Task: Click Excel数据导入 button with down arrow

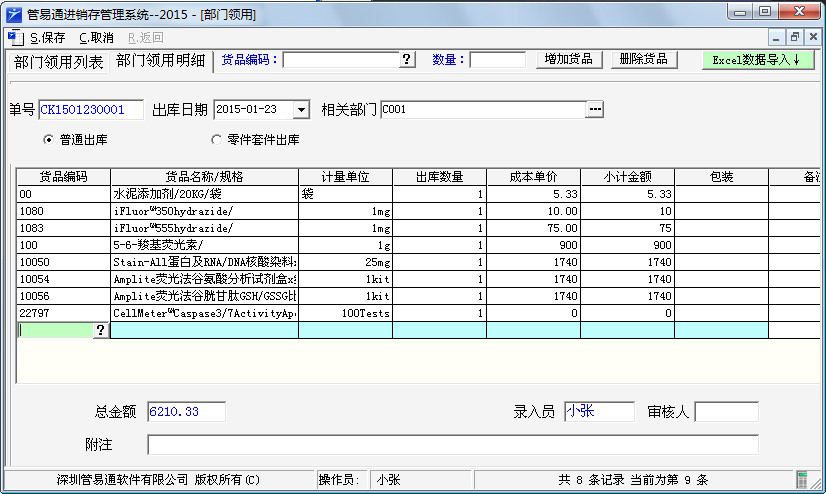Action: click(757, 60)
